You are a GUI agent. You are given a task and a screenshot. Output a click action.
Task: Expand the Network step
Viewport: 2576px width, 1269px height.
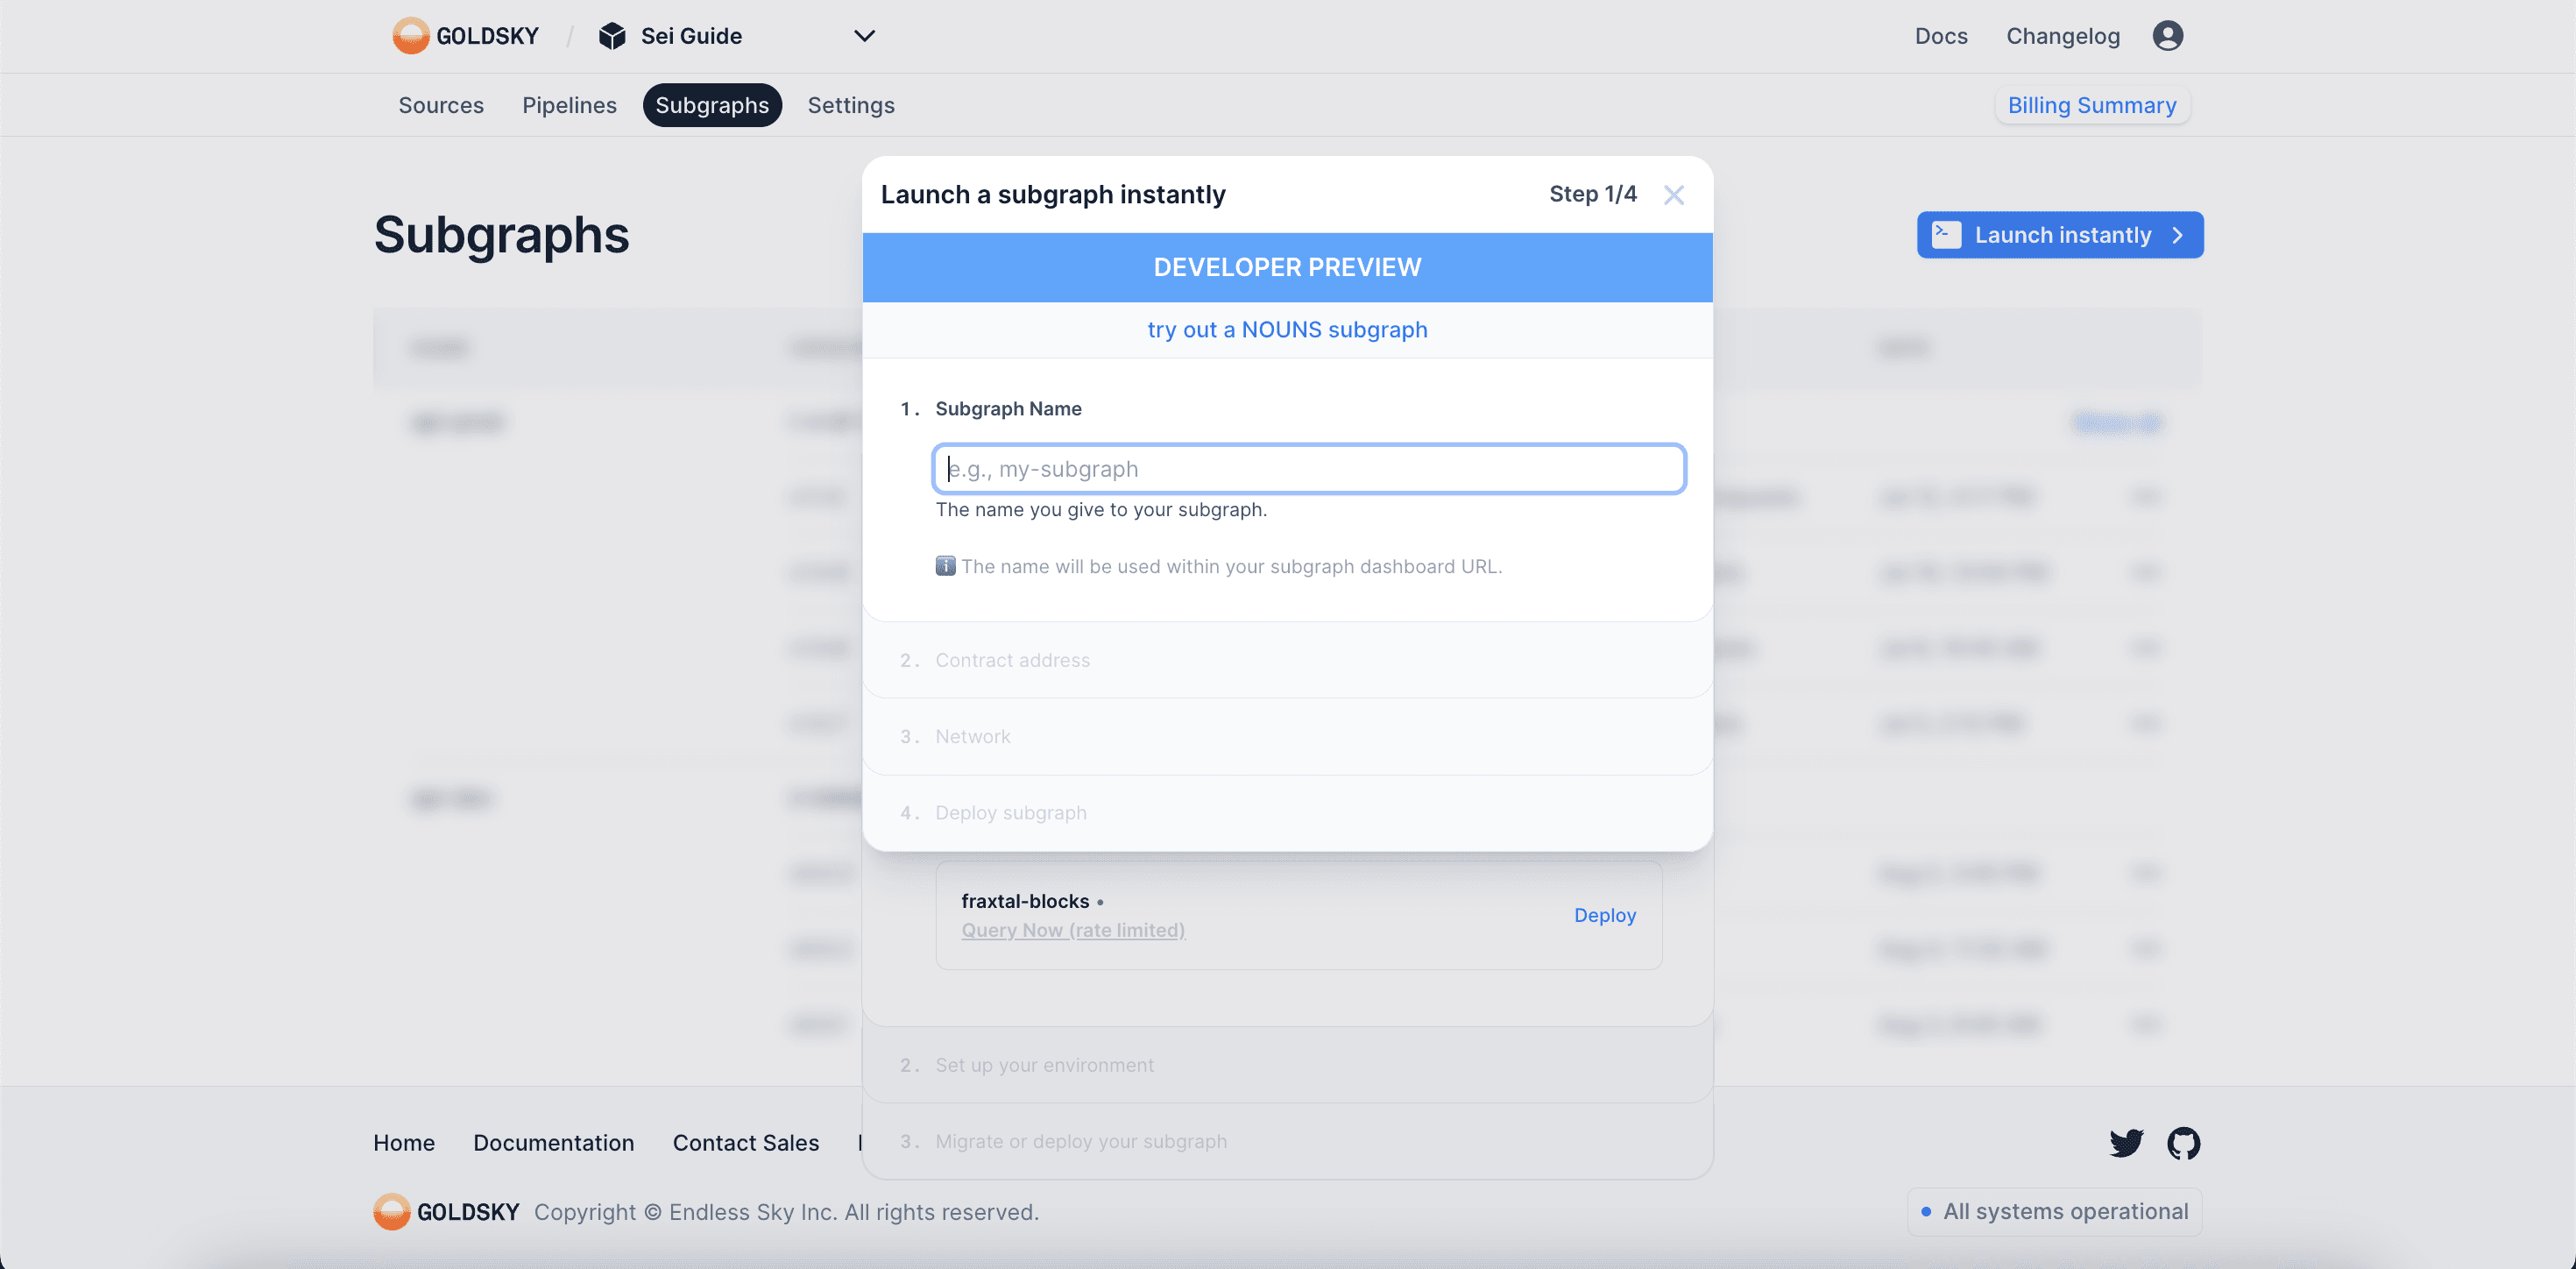pyautogui.click(x=972, y=736)
